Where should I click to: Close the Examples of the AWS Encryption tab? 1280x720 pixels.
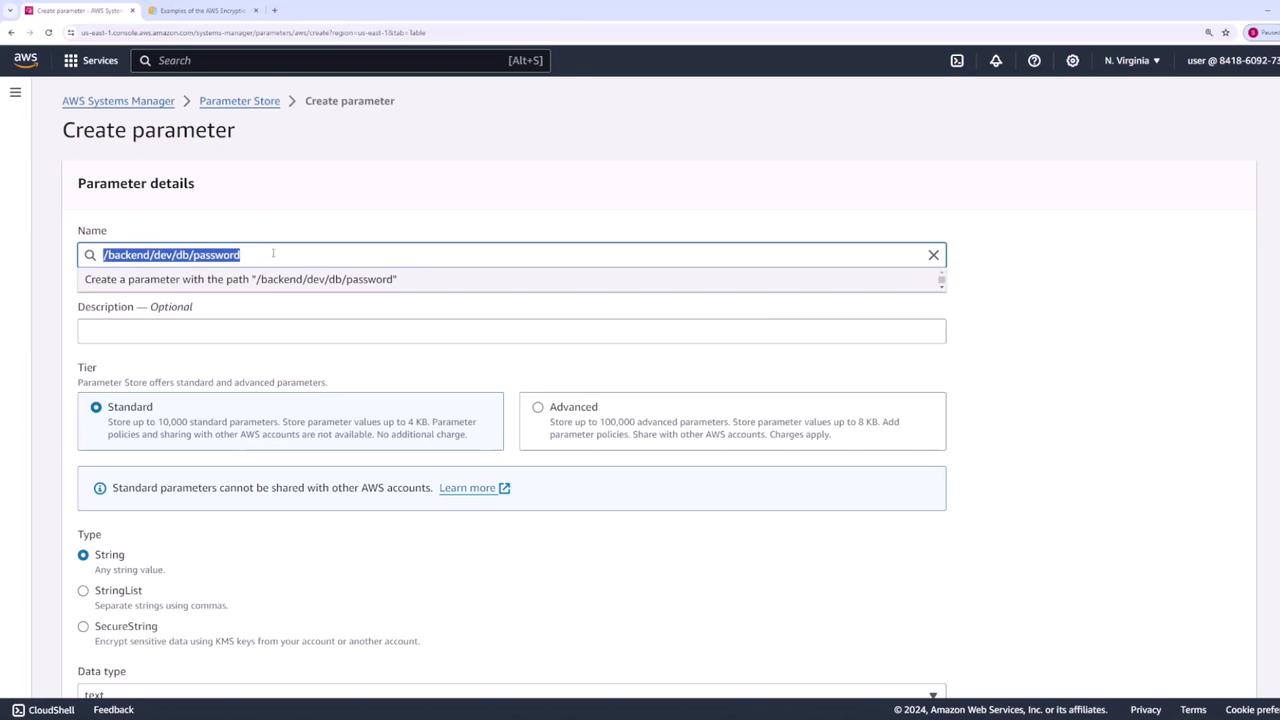tap(256, 10)
